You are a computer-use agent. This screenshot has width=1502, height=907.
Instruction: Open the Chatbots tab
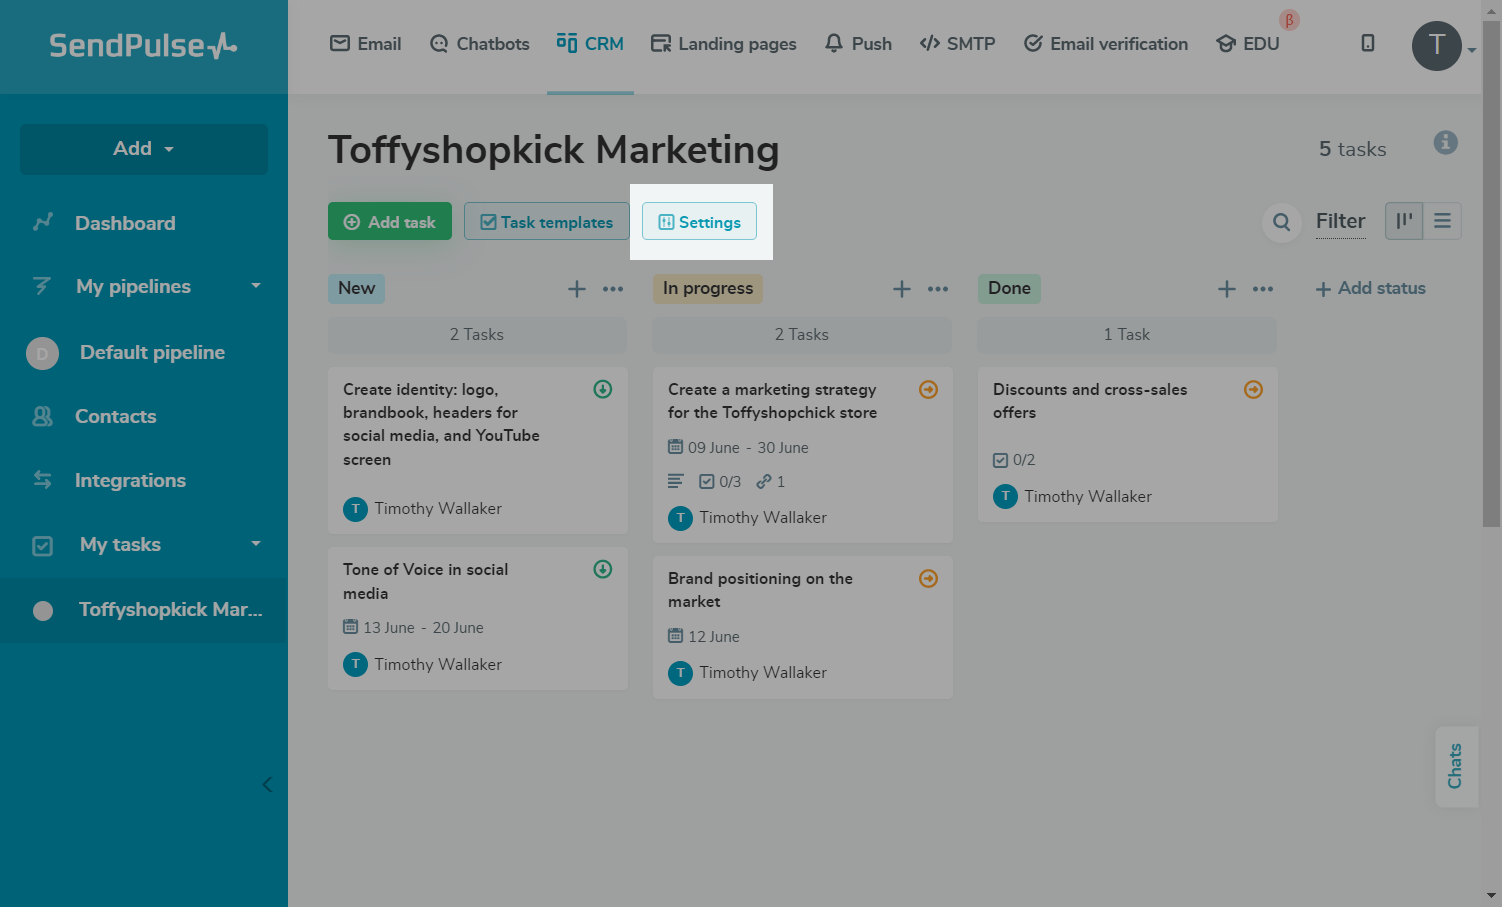pos(480,44)
